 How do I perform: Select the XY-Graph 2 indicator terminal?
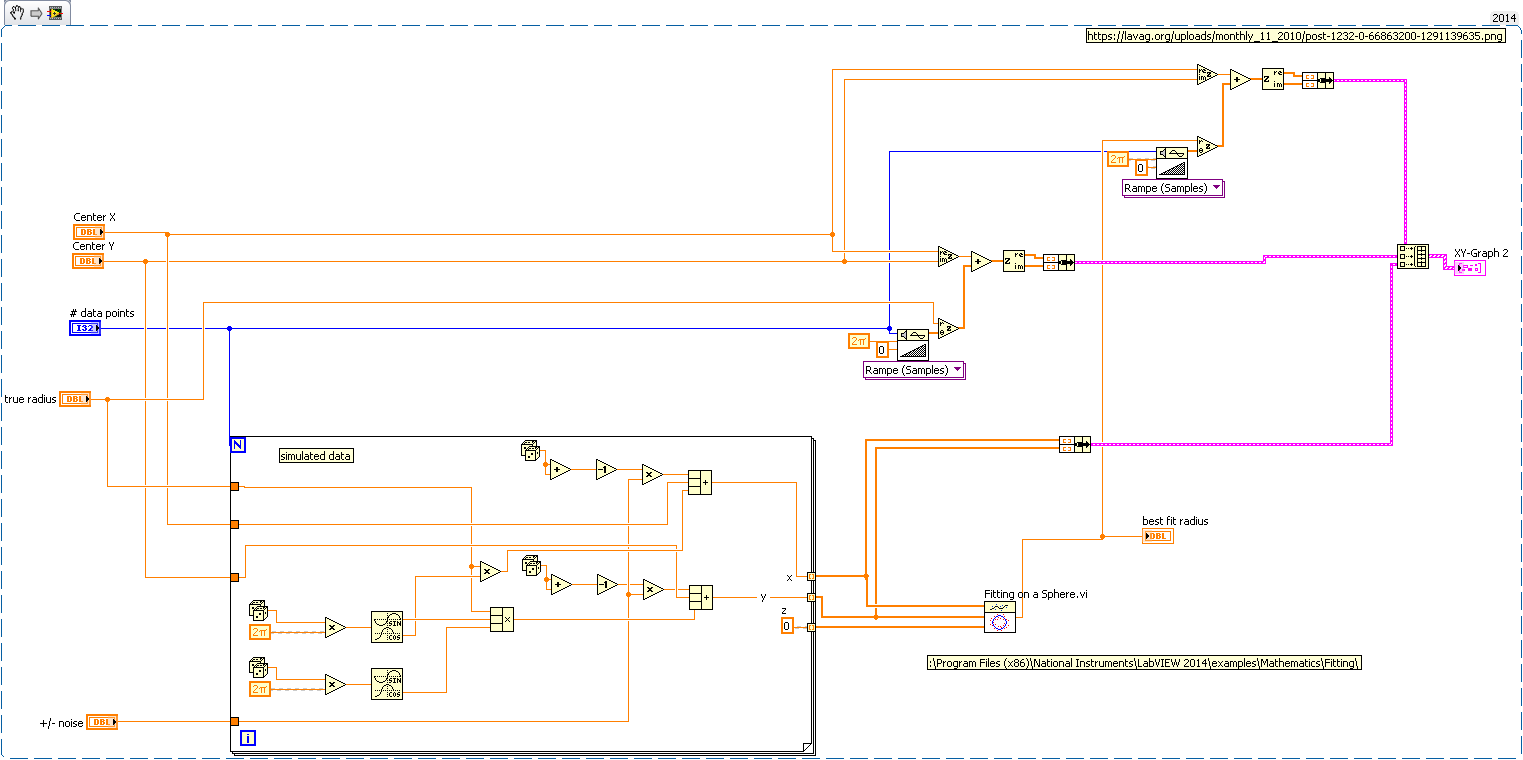(x=1469, y=268)
